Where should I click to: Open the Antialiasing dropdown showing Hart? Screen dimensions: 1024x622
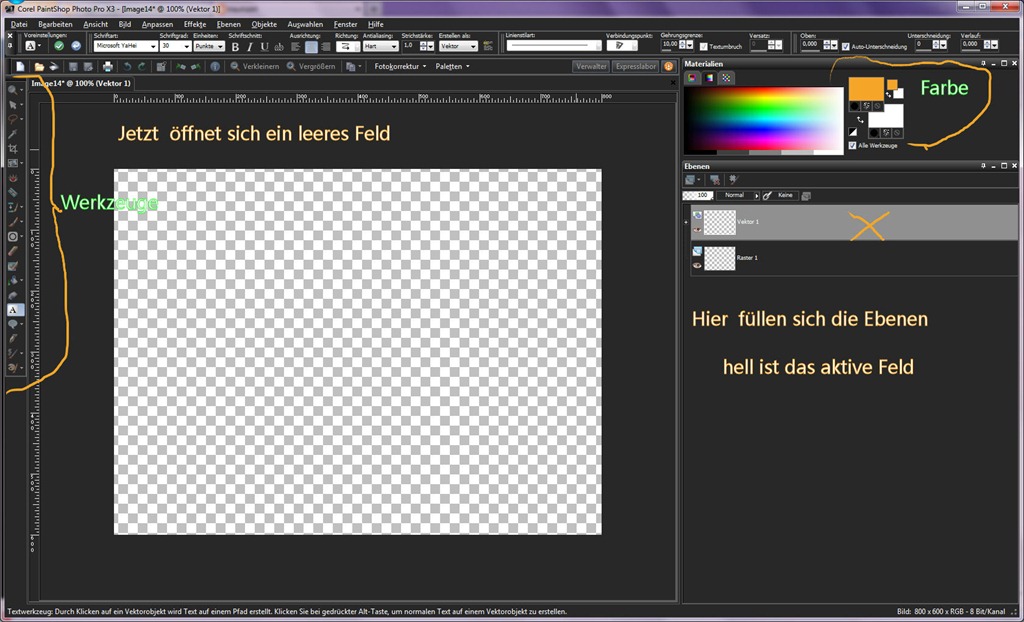(x=380, y=46)
